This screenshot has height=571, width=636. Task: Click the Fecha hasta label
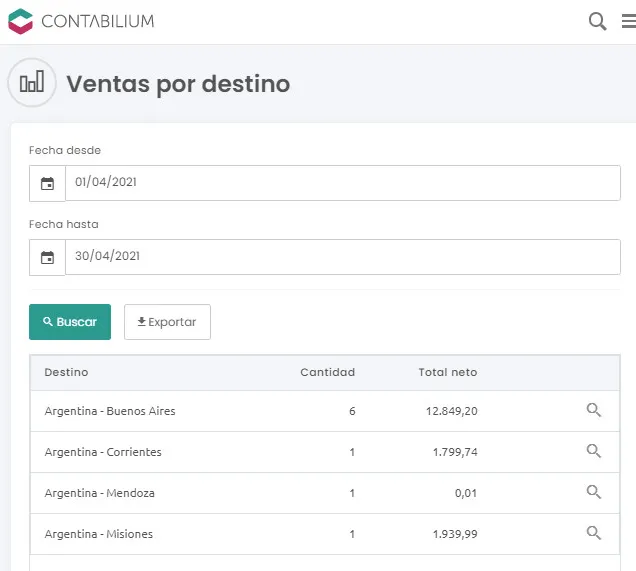coord(64,224)
